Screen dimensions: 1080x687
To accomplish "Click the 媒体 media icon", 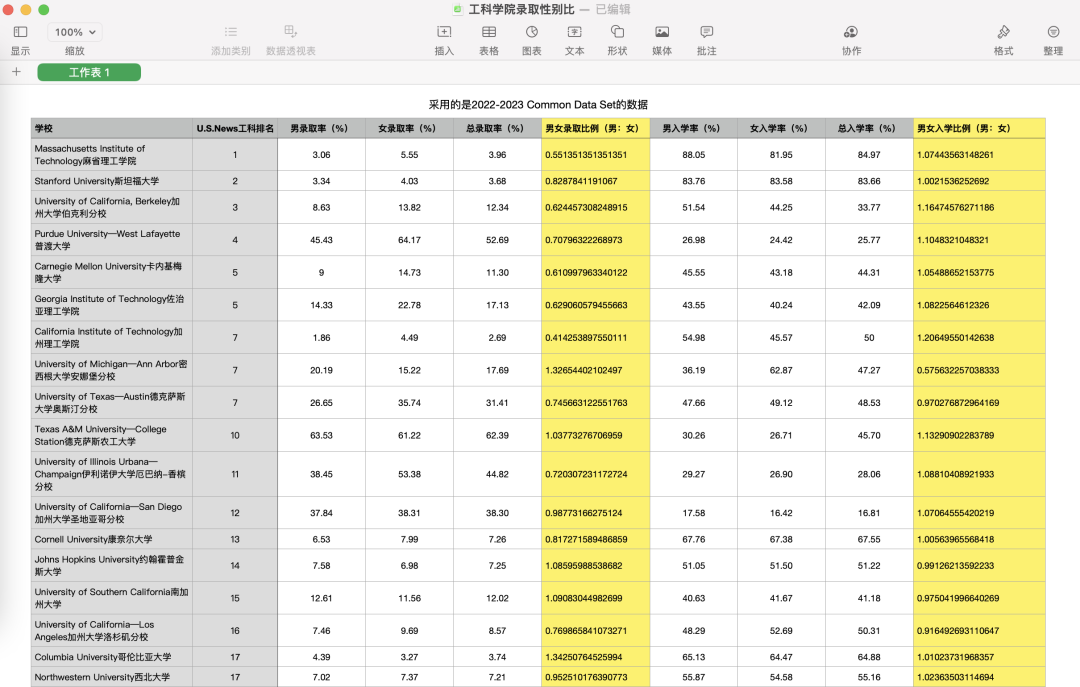I will point(662,32).
